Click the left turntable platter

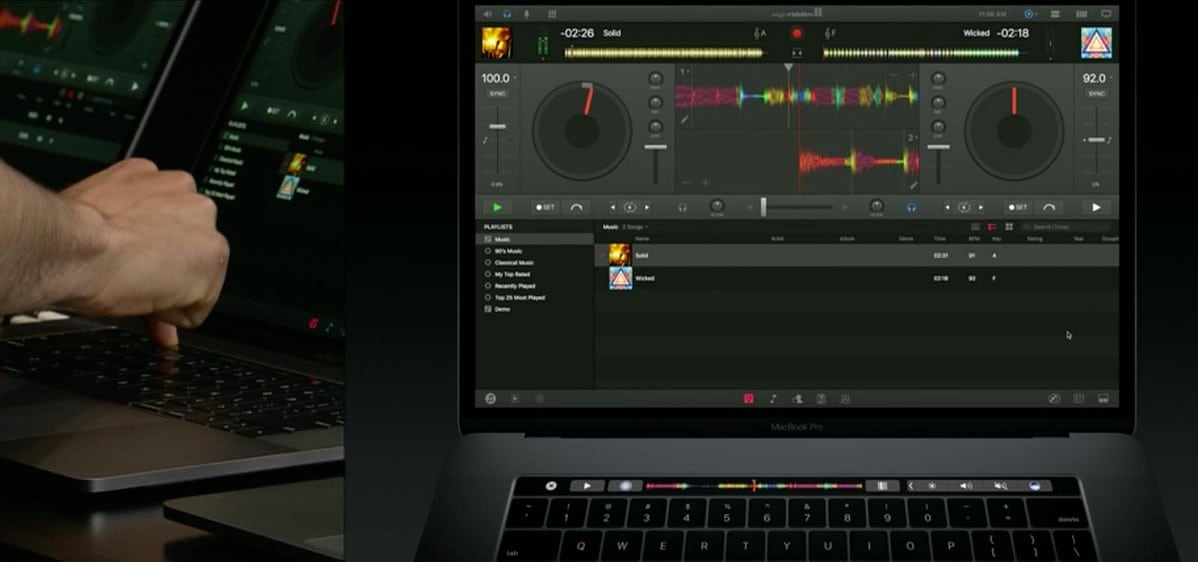[x=582, y=131]
